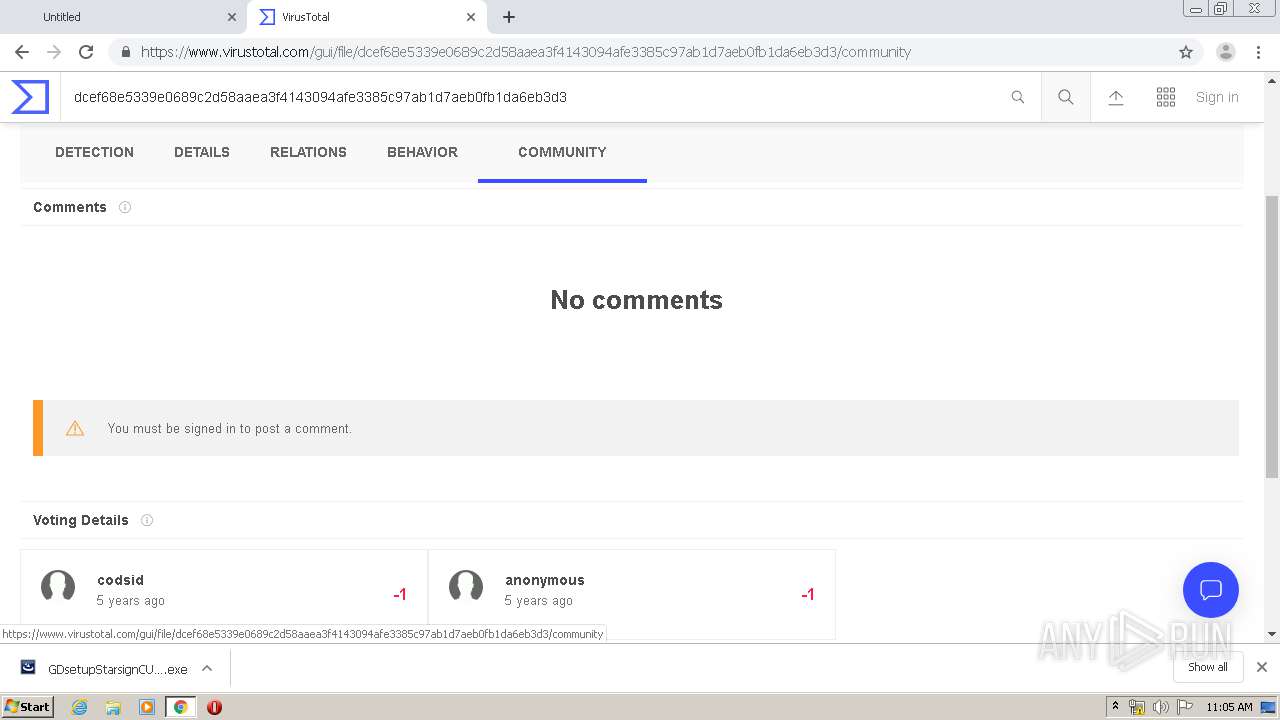Close the VirusTotal tab
The width and height of the screenshot is (1280, 720).
[470, 17]
